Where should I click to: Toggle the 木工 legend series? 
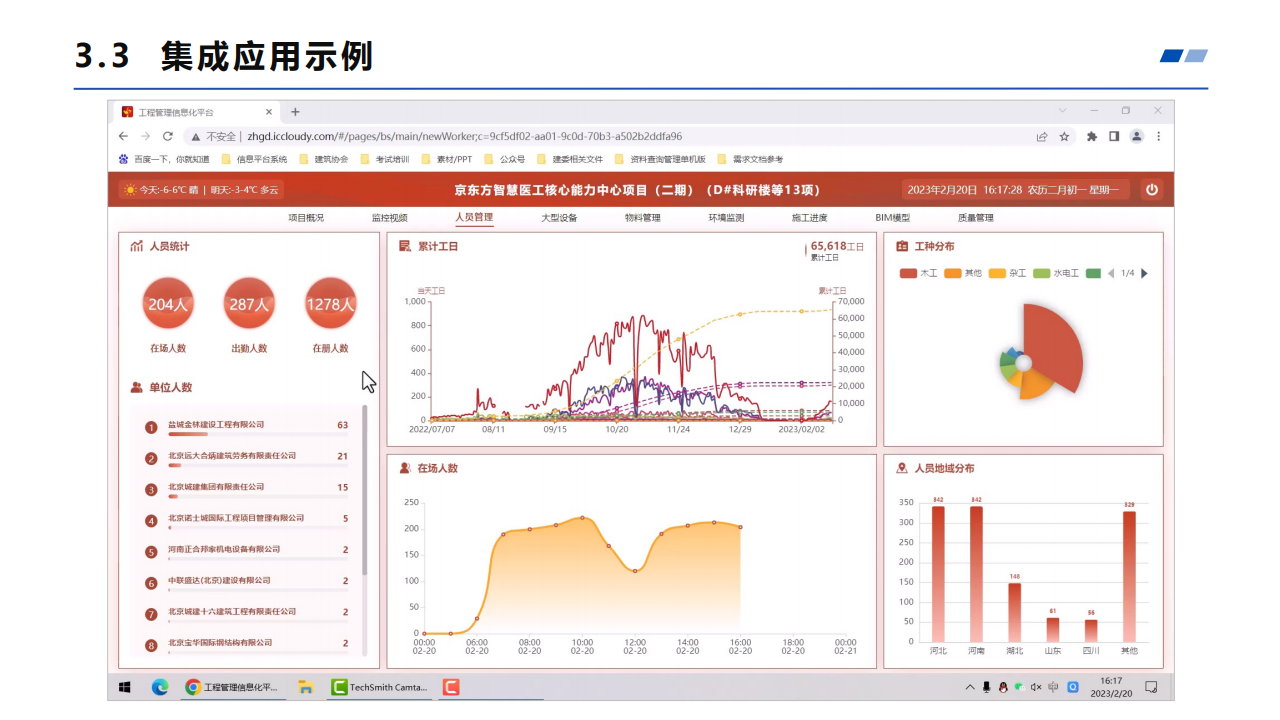pyautogui.click(x=918, y=273)
